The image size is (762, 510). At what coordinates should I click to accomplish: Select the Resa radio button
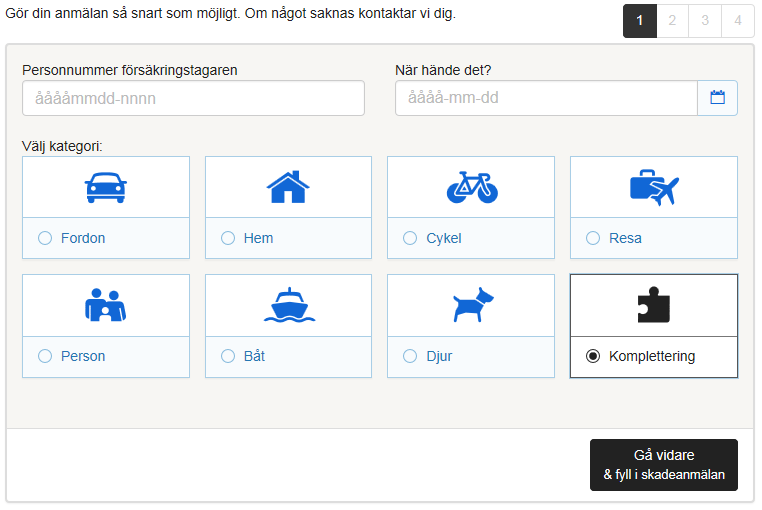[x=593, y=238]
